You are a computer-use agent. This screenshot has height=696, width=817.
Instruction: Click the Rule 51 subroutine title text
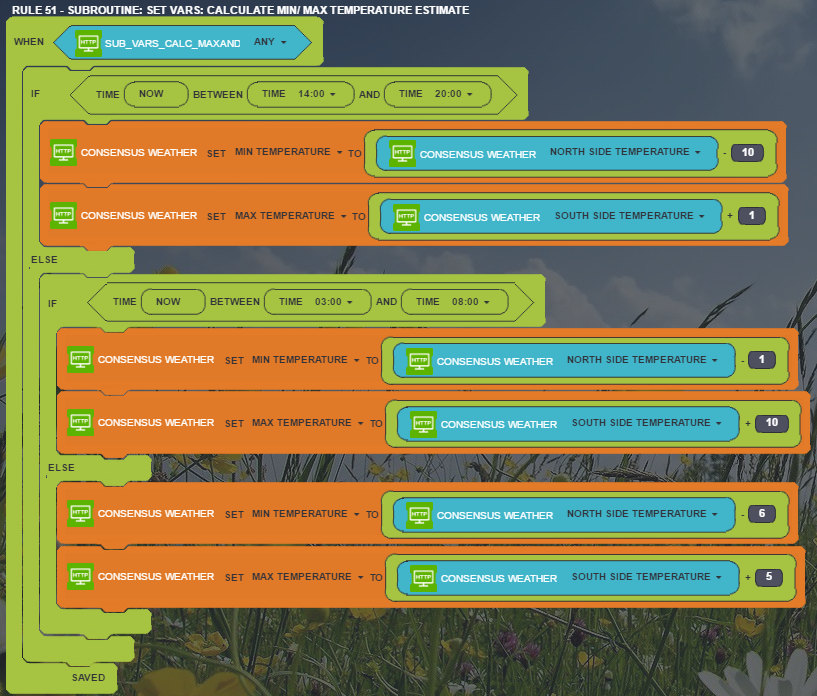240,10
